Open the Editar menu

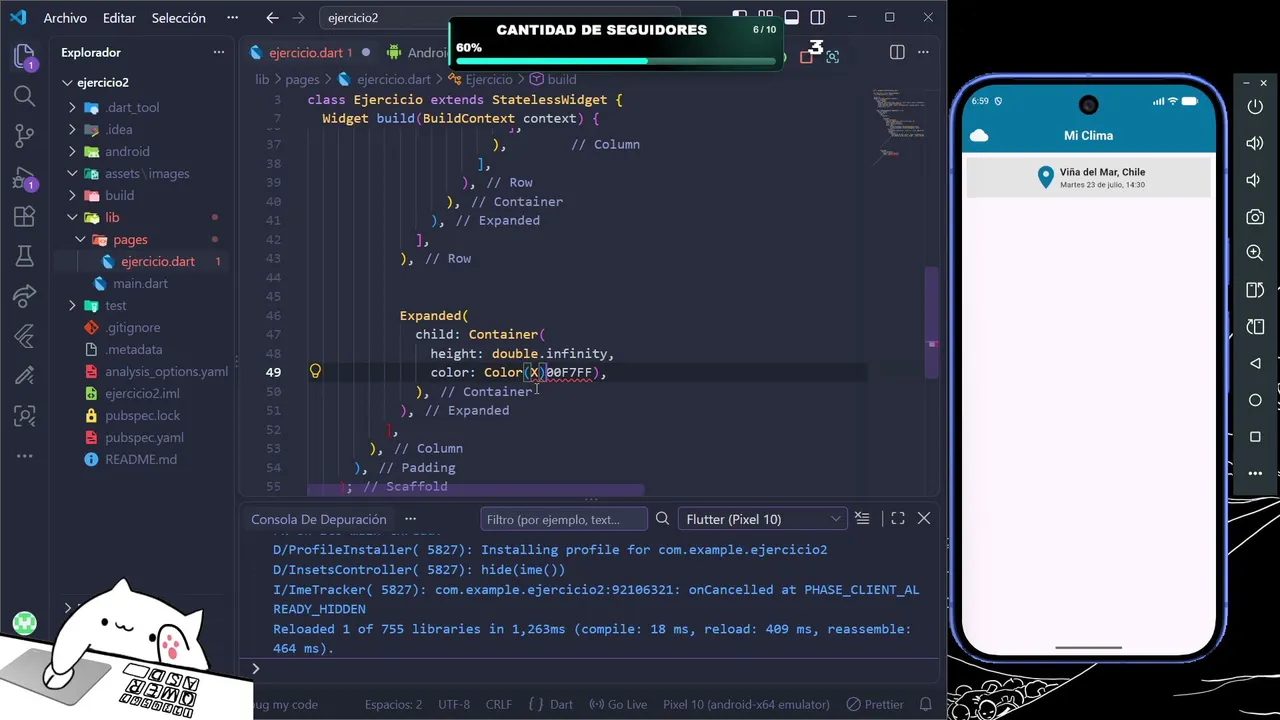tap(119, 18)
